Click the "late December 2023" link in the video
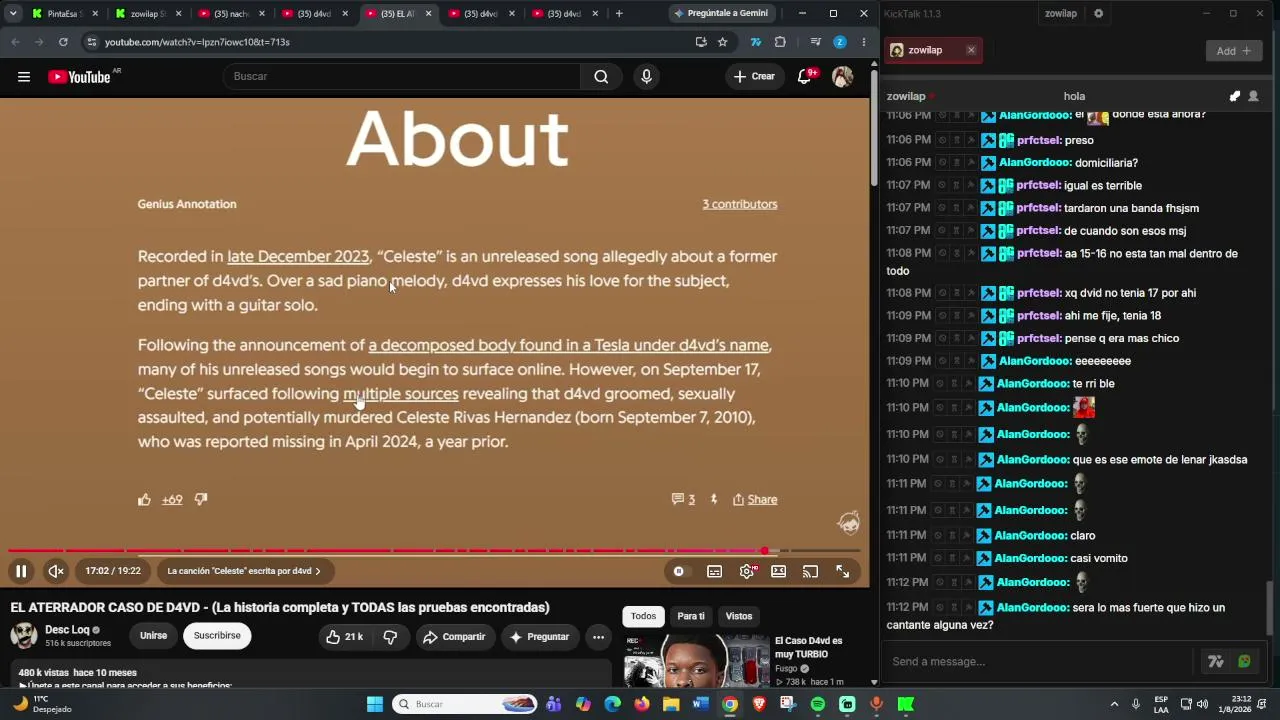The width and height of the screenshot is (1280, 720). pos(298,257)
